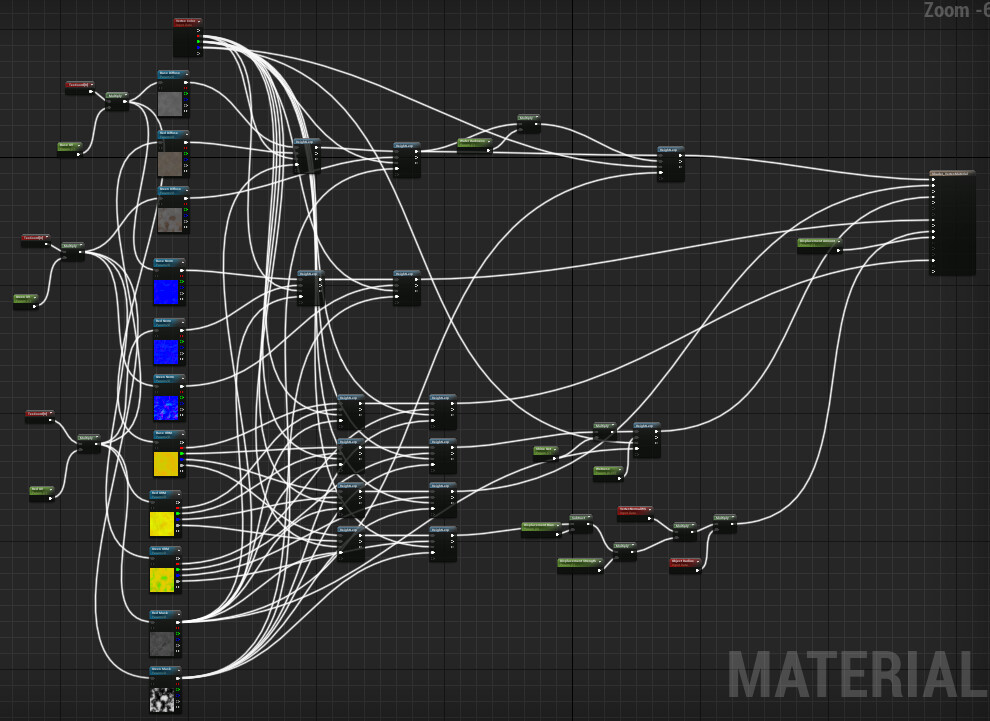Screen dimensions: 990x721
Task: Select the Multiply node receiving Displacement Strength
Action: tap(625, 551)
